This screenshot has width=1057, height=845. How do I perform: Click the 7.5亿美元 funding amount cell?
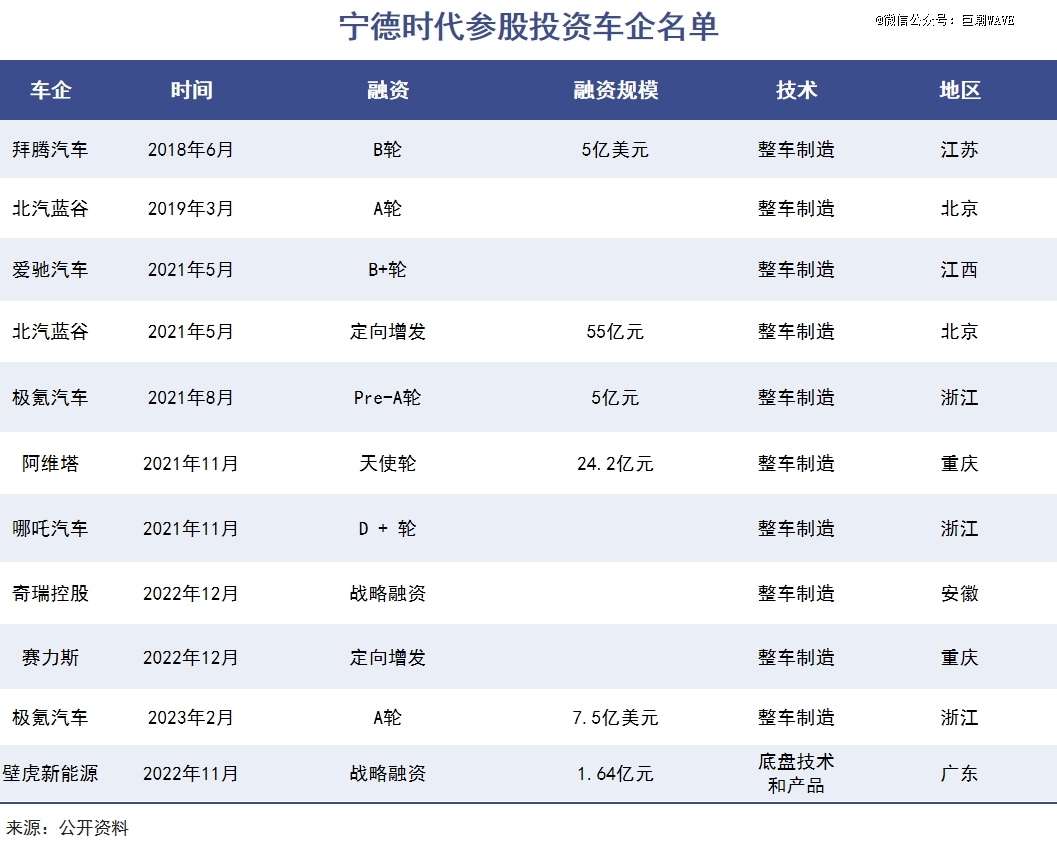[615, 717]
